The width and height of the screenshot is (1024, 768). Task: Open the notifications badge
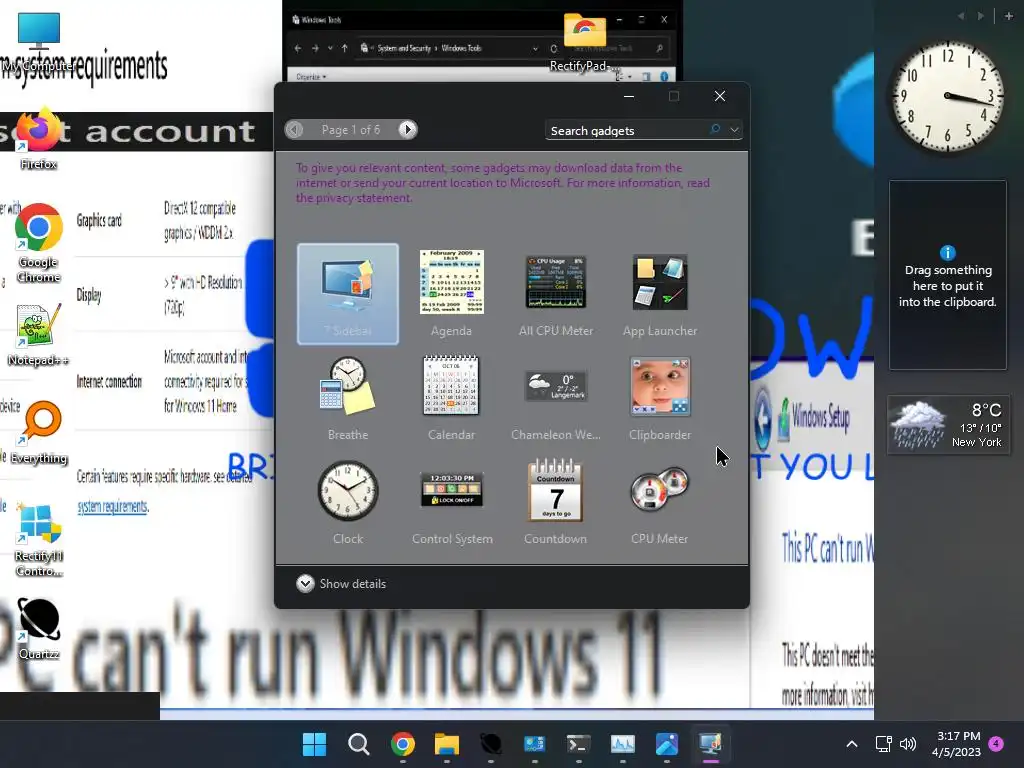(997, 743)
